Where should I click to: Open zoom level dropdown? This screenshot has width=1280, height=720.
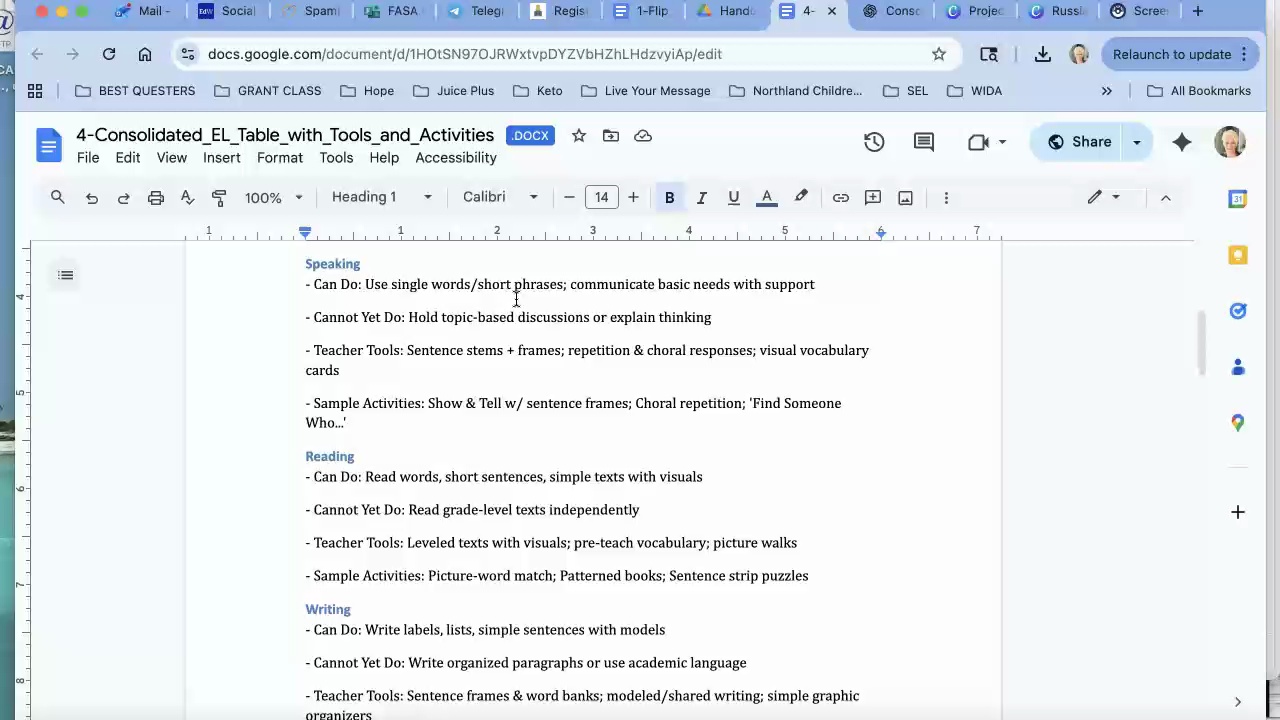click(x=273, y=198)
